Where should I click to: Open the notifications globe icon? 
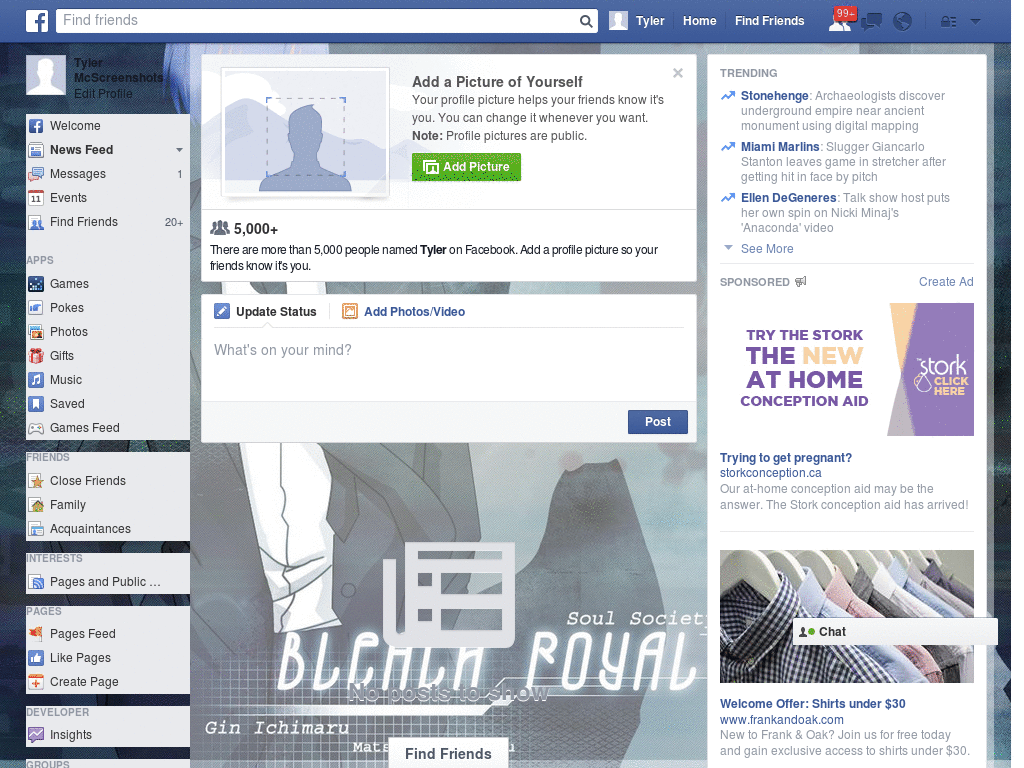tap(903, 22)
